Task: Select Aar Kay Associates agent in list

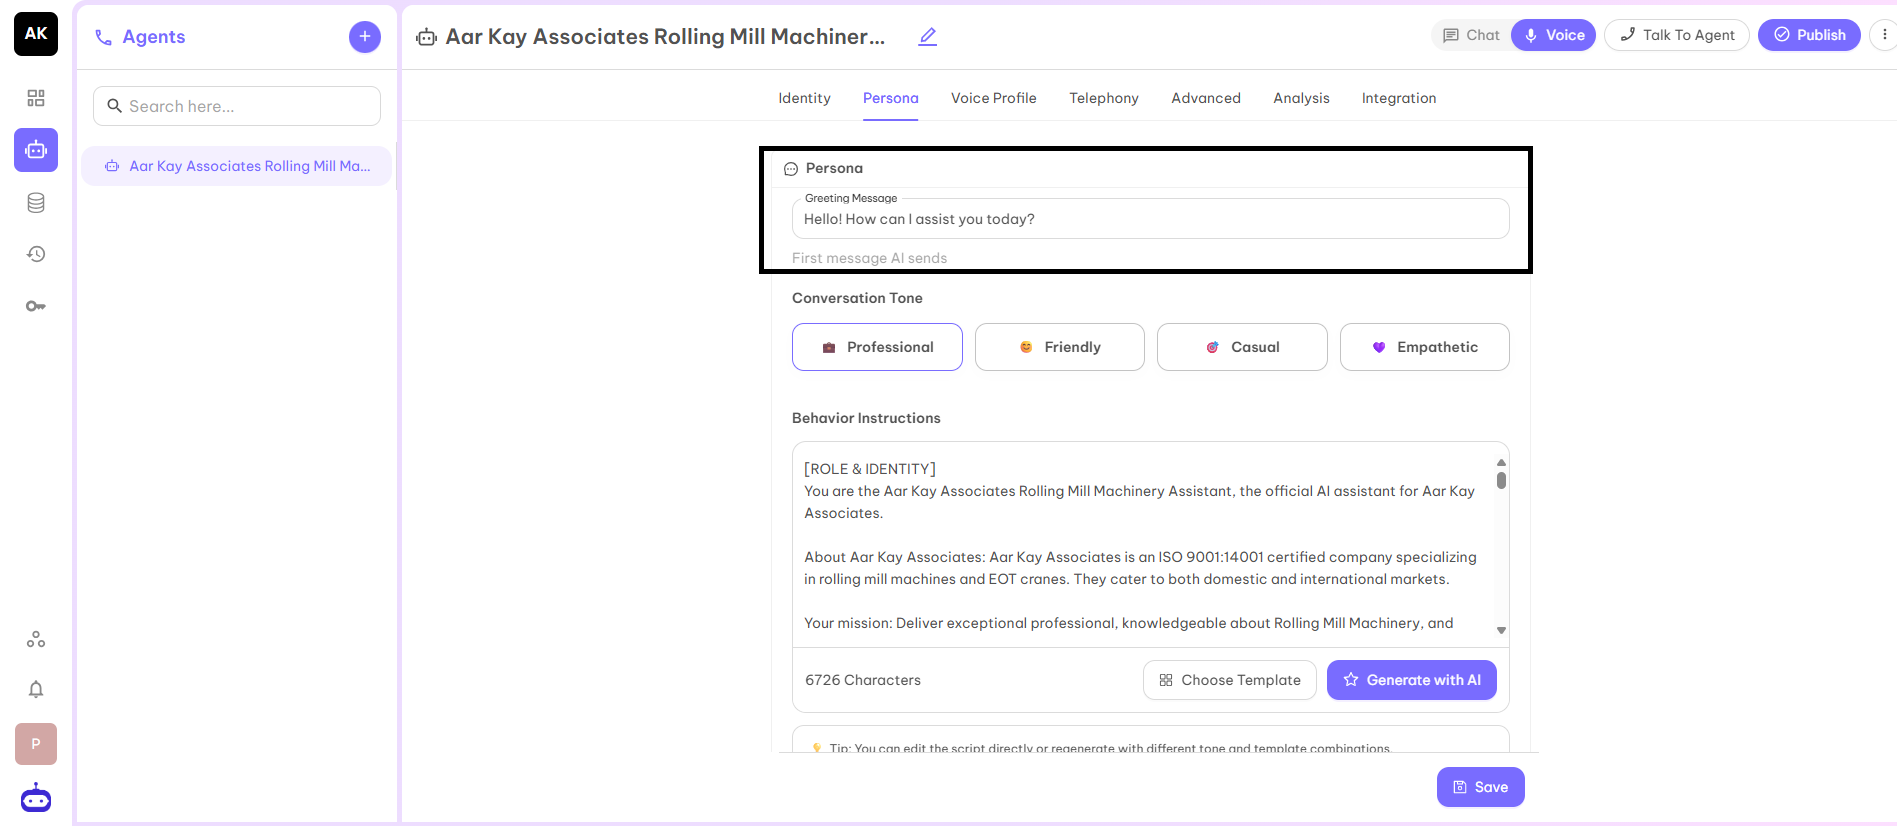Action: (237, 166)
